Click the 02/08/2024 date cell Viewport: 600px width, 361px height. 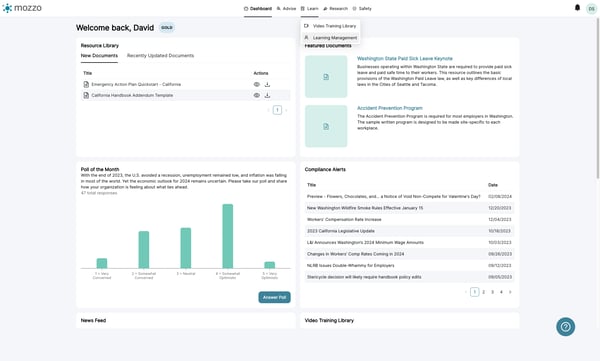tap(500, 196)
